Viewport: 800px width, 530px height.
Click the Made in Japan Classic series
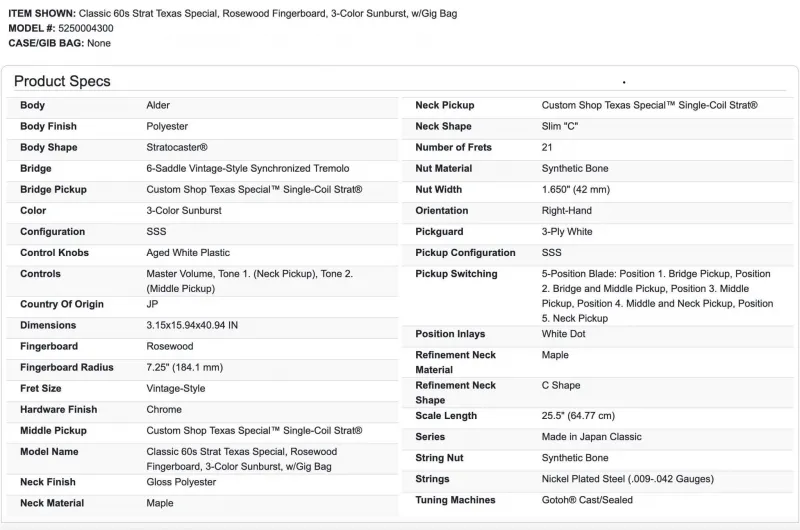click(592, 437)
